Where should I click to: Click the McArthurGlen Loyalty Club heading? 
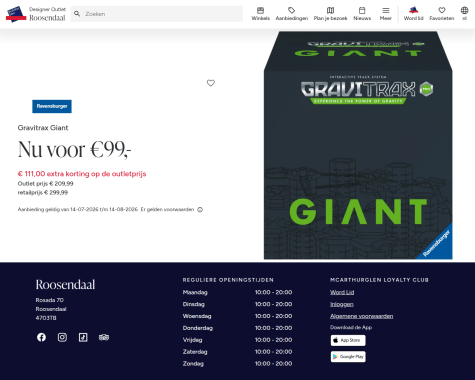(379, 280)
